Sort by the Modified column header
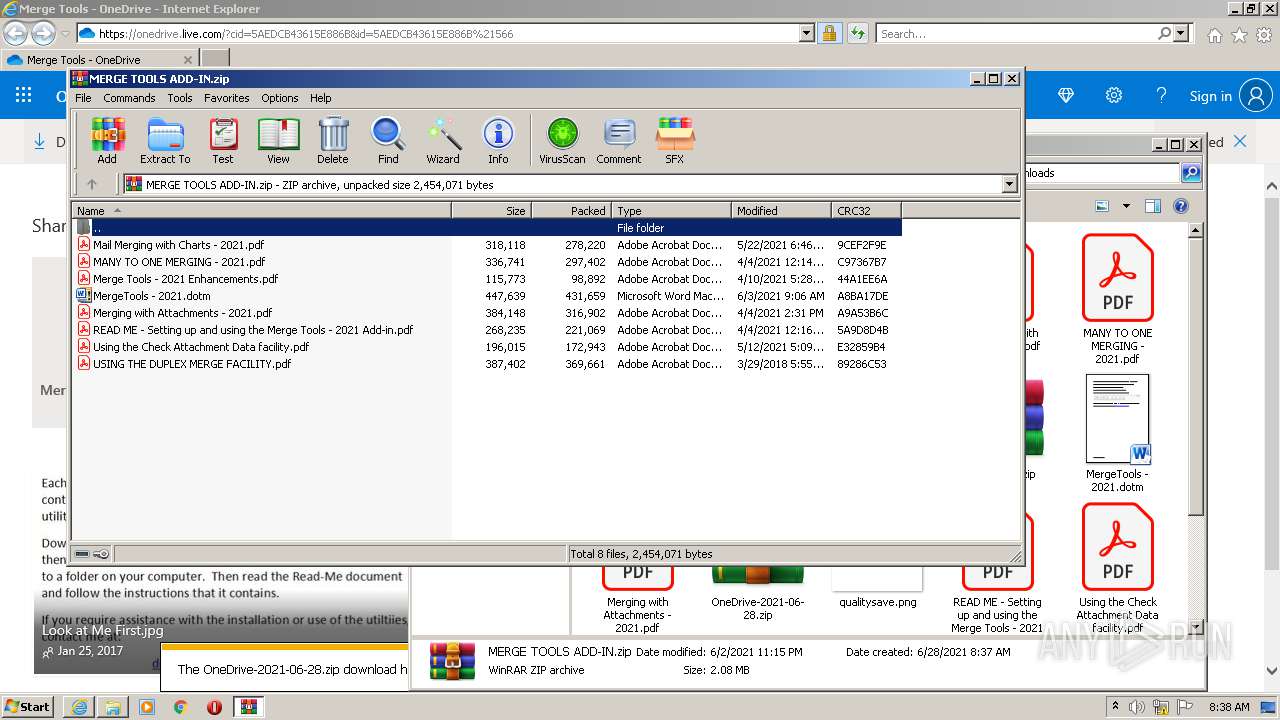 point(781,210)
